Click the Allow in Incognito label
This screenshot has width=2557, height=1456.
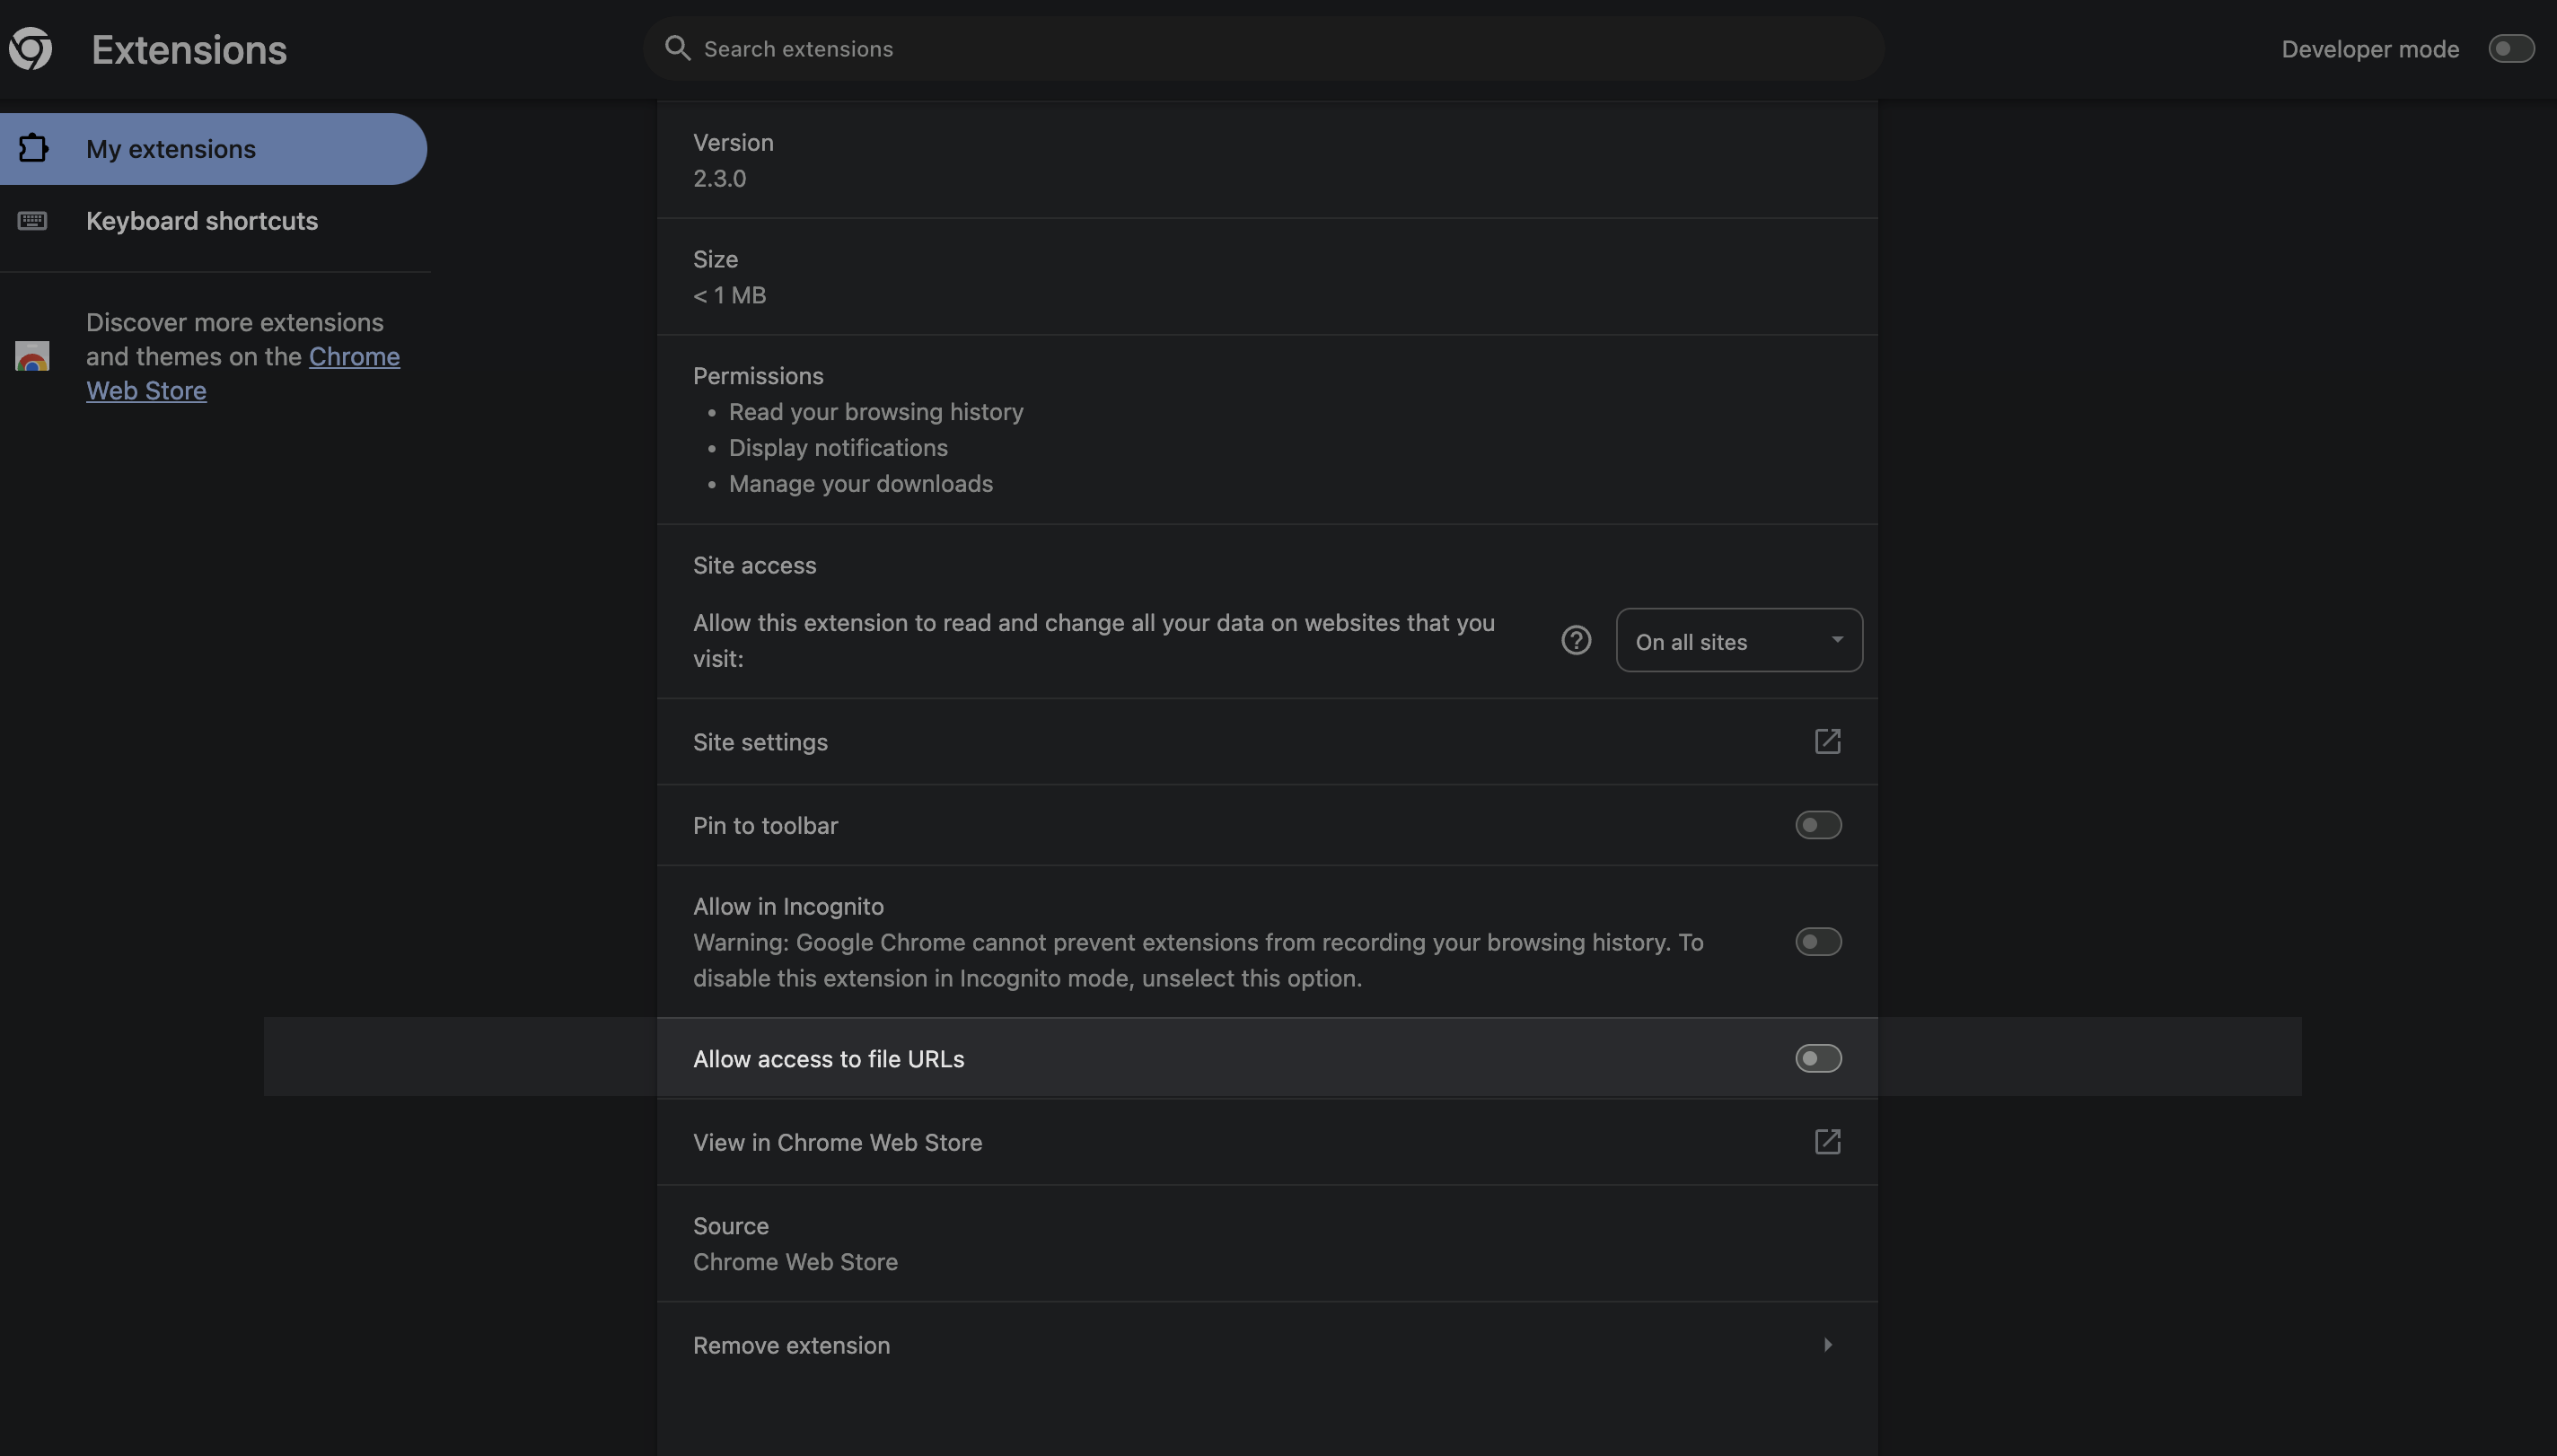tap(788, 906)
